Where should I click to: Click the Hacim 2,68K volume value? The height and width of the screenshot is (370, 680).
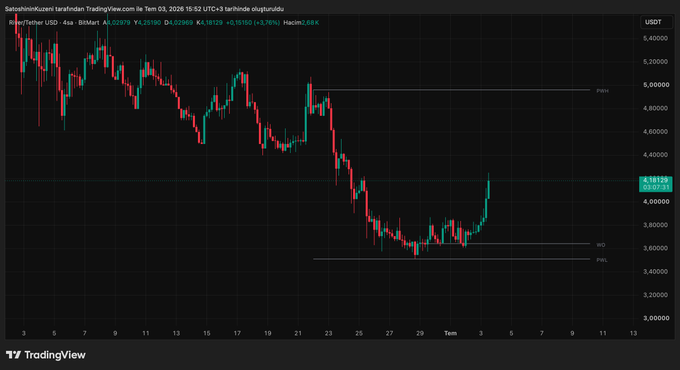[301, 23]
